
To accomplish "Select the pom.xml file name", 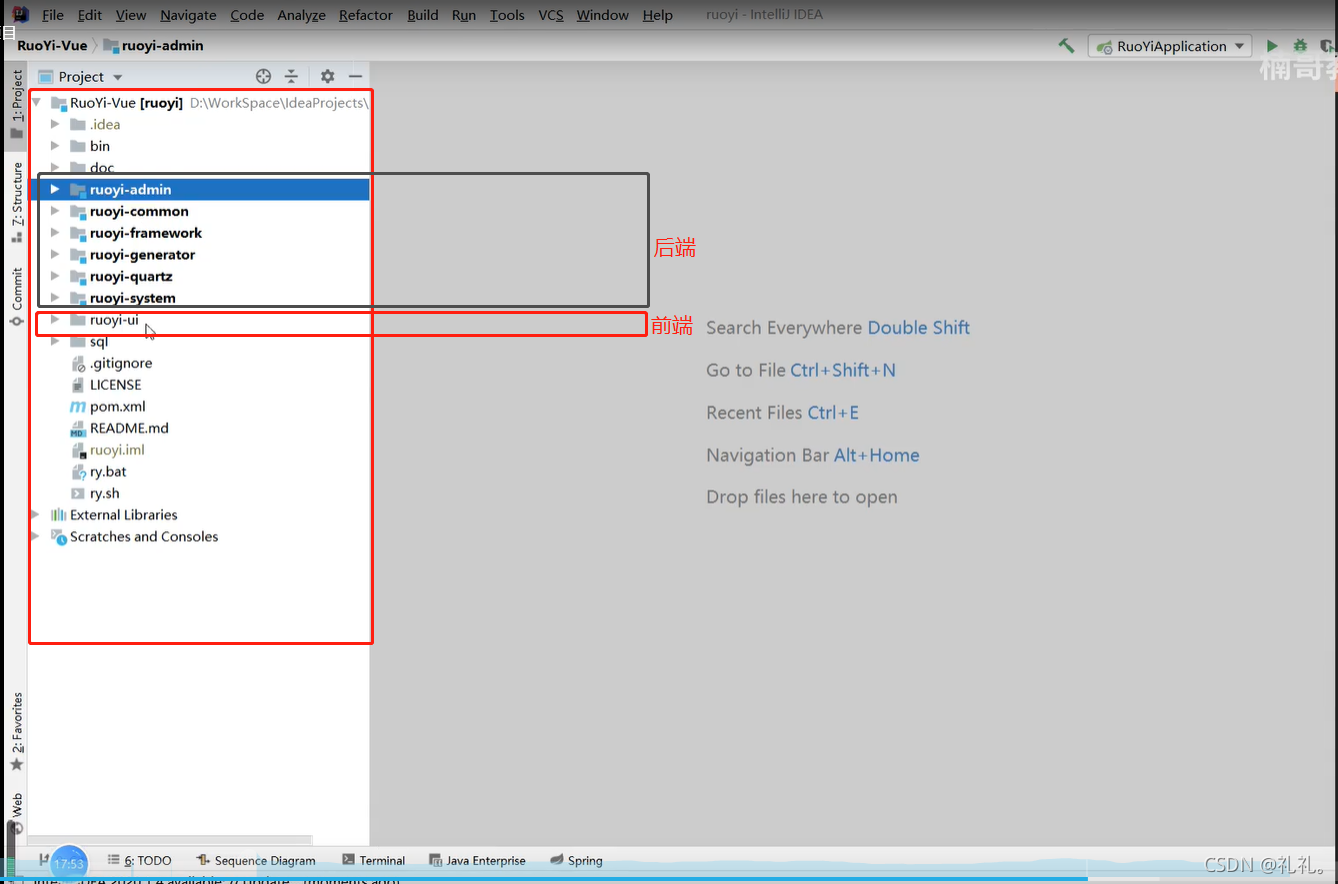I will [117, 406].
